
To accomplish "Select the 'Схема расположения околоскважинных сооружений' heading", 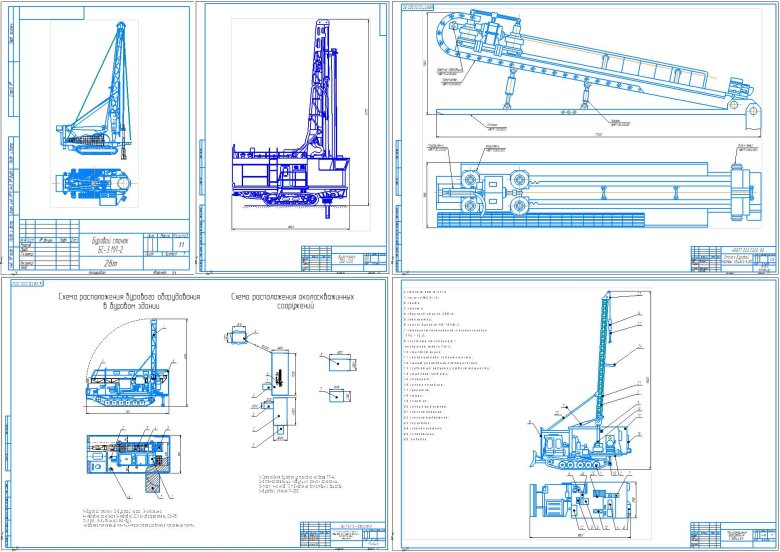I will [x=290, y=301].
